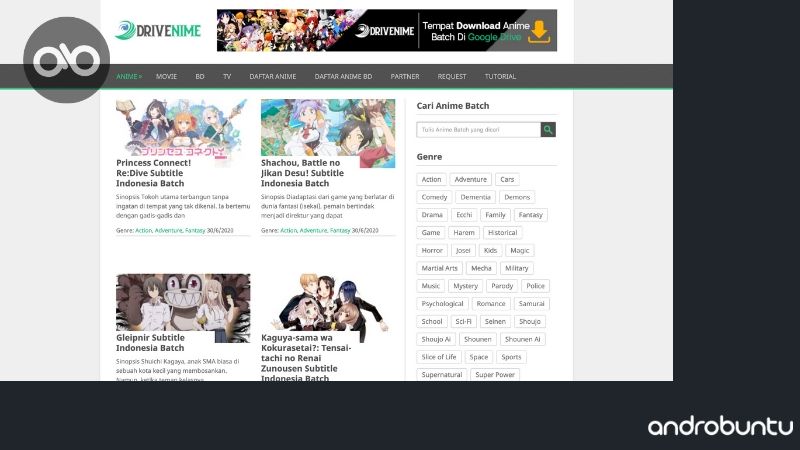The height and width of the screenshot is (450, 800).
Task: Select the Shoujo Ai genre tag
Action: (436, 339)
